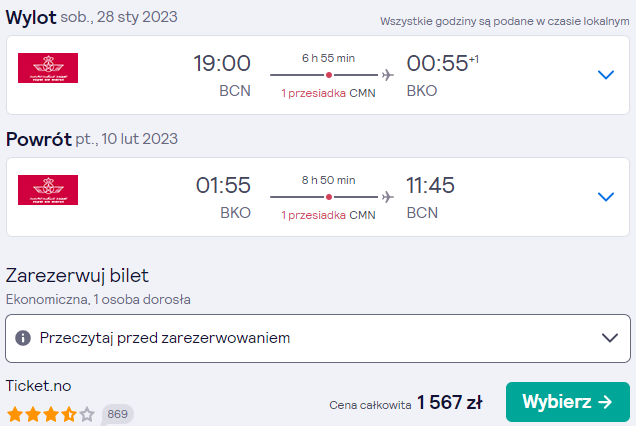Image resolution: width=636 pixels, height=426 pixels.
Task: Click '1 przesiadka CMN' on the outbound flight
Action: coord(329,93)
